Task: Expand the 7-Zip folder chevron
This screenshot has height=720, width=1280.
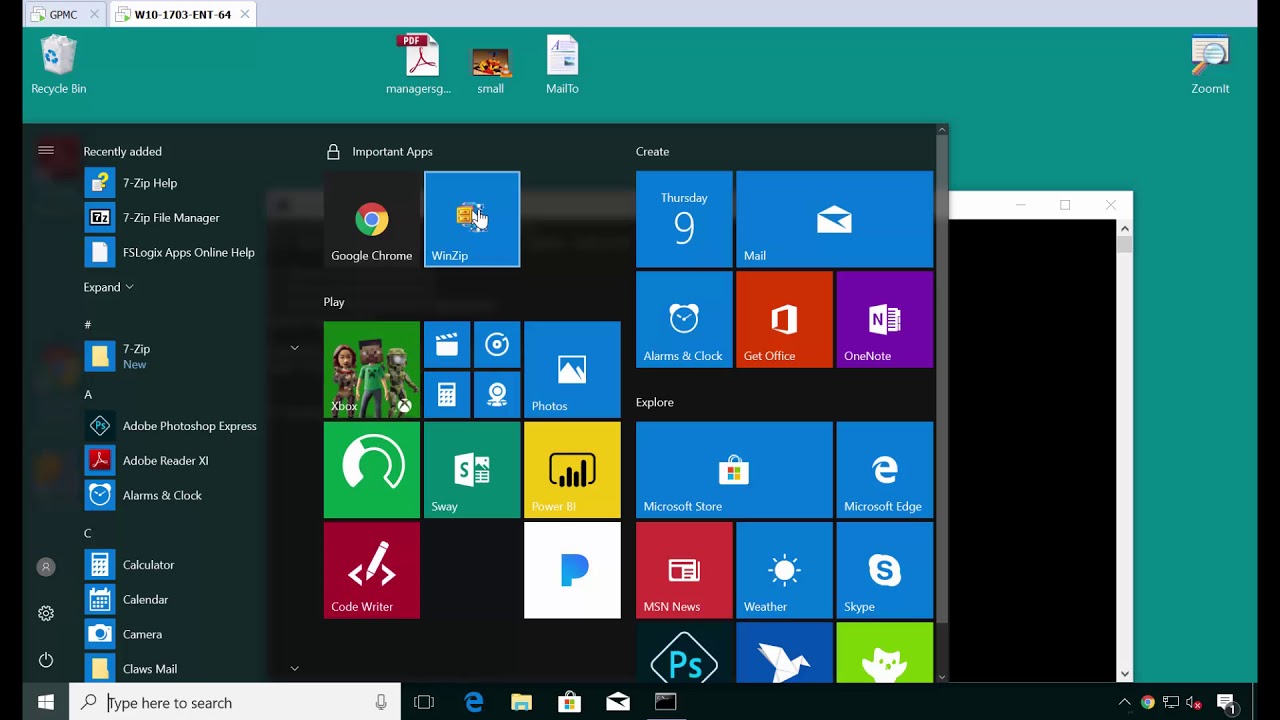Action: tap(294, 348)
